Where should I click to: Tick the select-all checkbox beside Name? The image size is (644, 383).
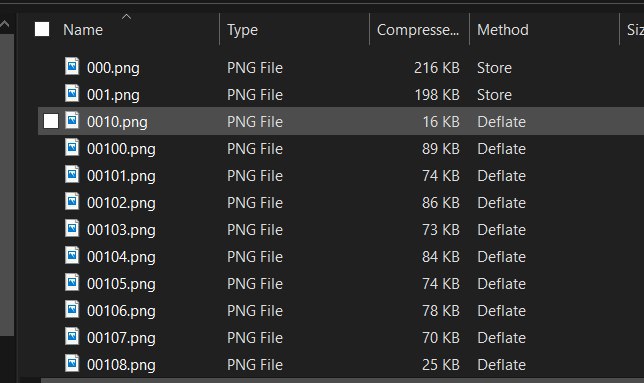point(42,29)
